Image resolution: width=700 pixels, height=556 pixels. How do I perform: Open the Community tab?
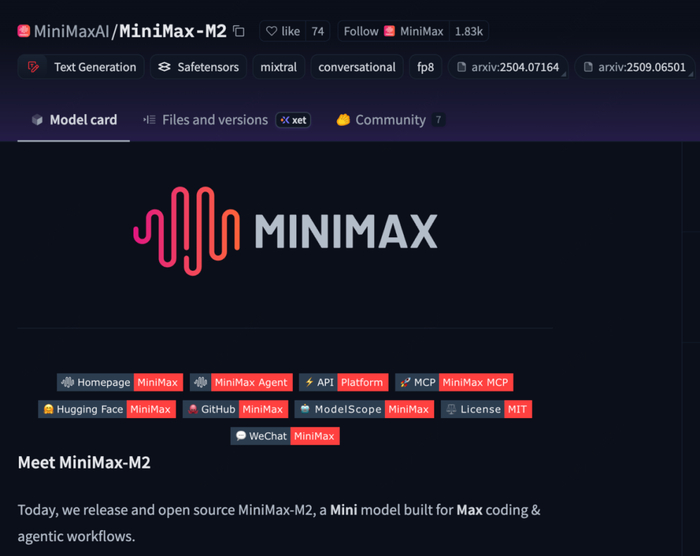pos(391,120)
